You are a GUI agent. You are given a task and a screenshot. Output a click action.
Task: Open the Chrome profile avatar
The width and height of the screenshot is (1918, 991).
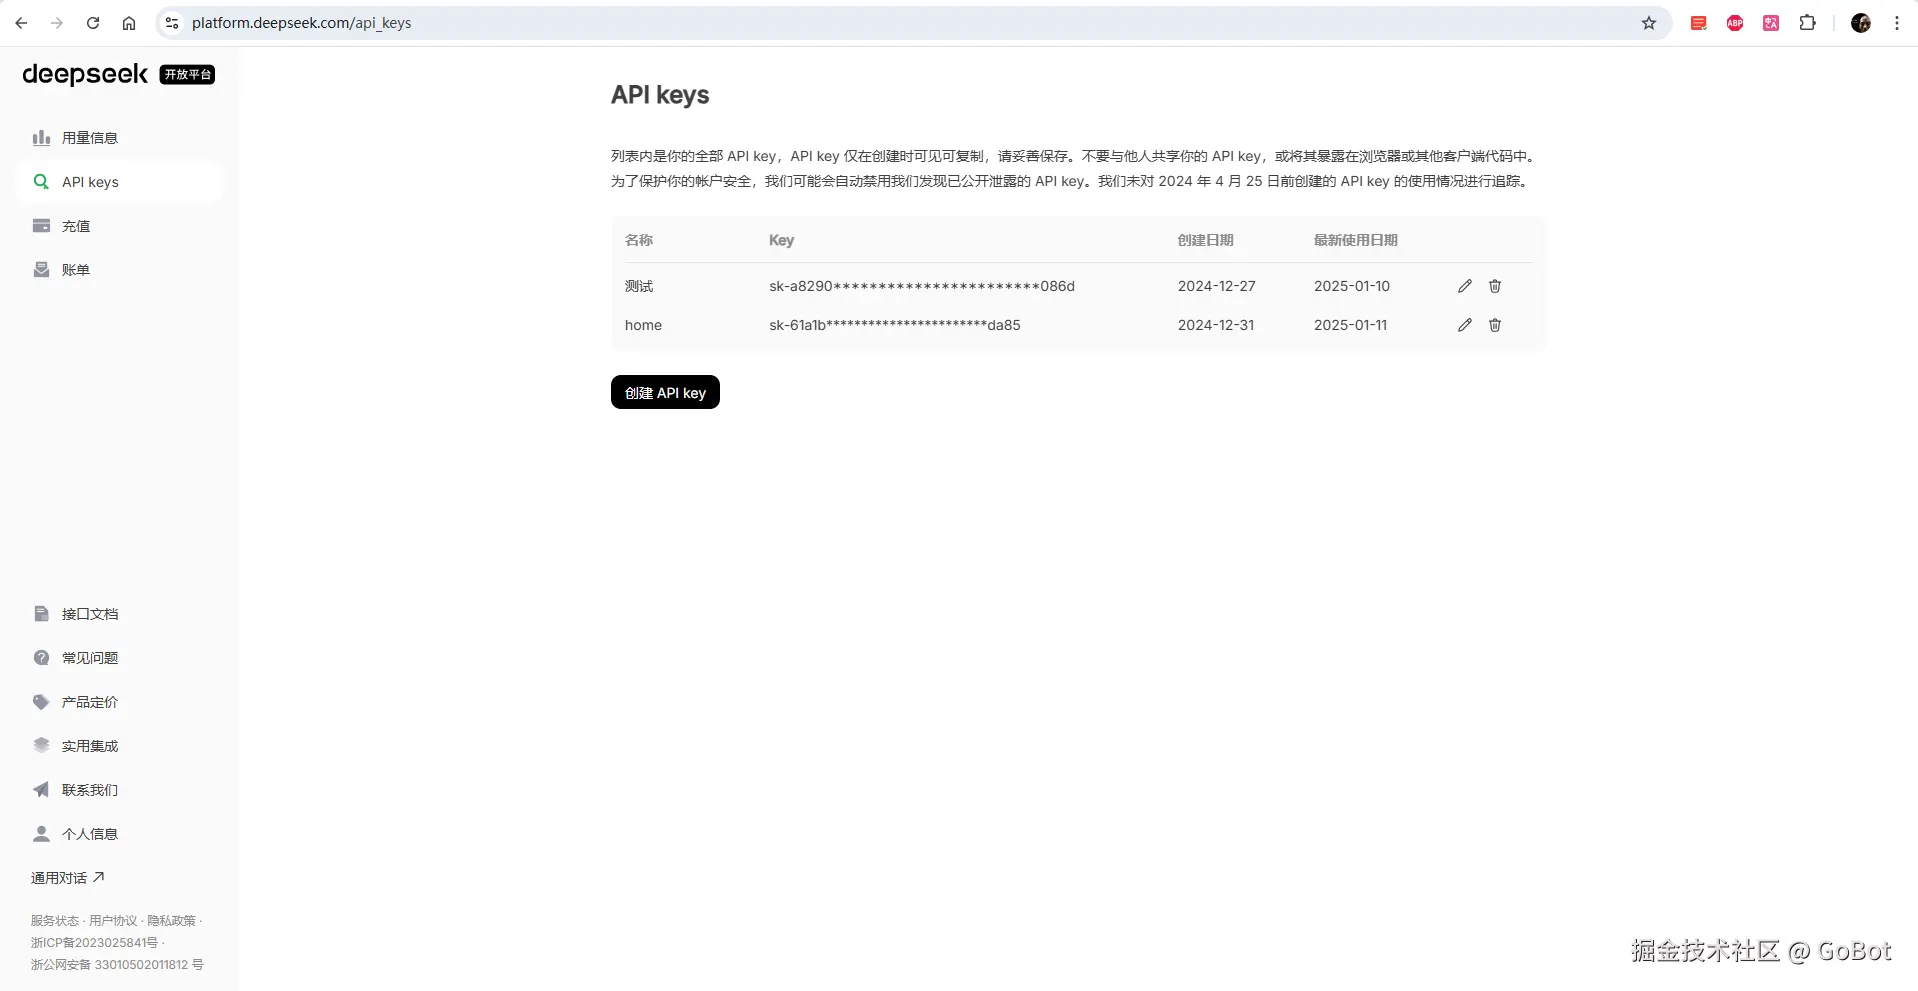(1861, 23)
